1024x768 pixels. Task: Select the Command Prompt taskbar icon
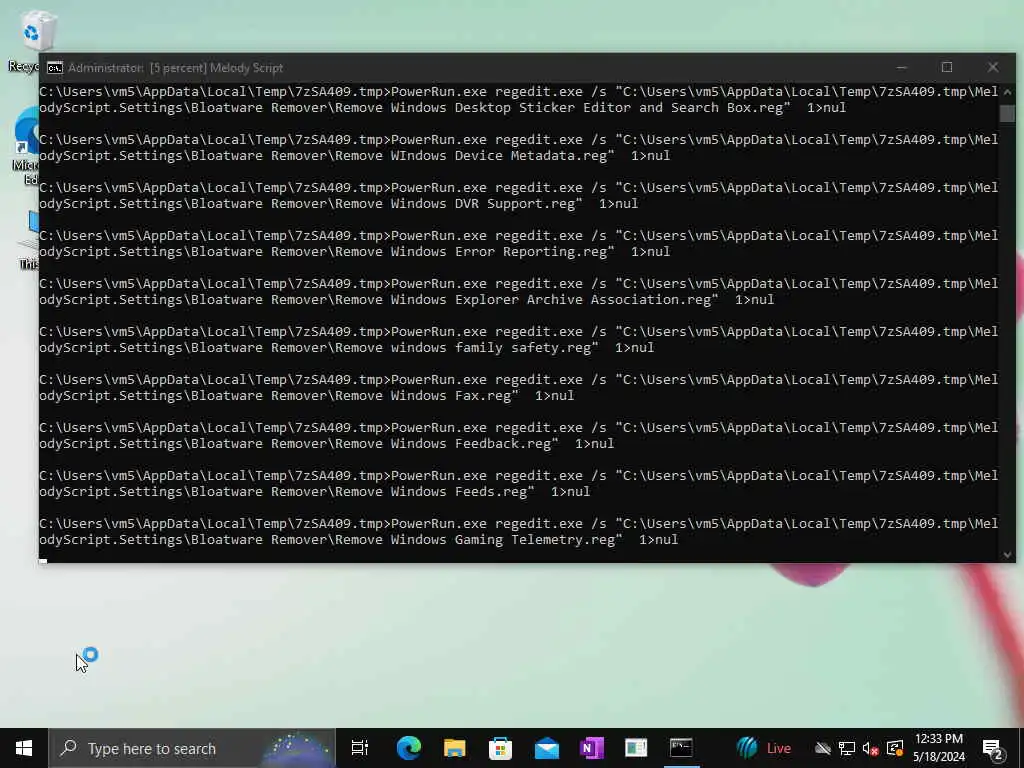pyautogui.click(x=681, y=748)
